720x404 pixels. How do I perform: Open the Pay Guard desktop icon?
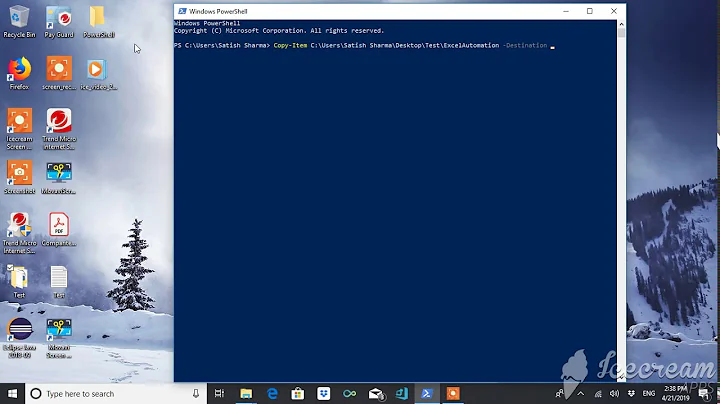point(59,18)
